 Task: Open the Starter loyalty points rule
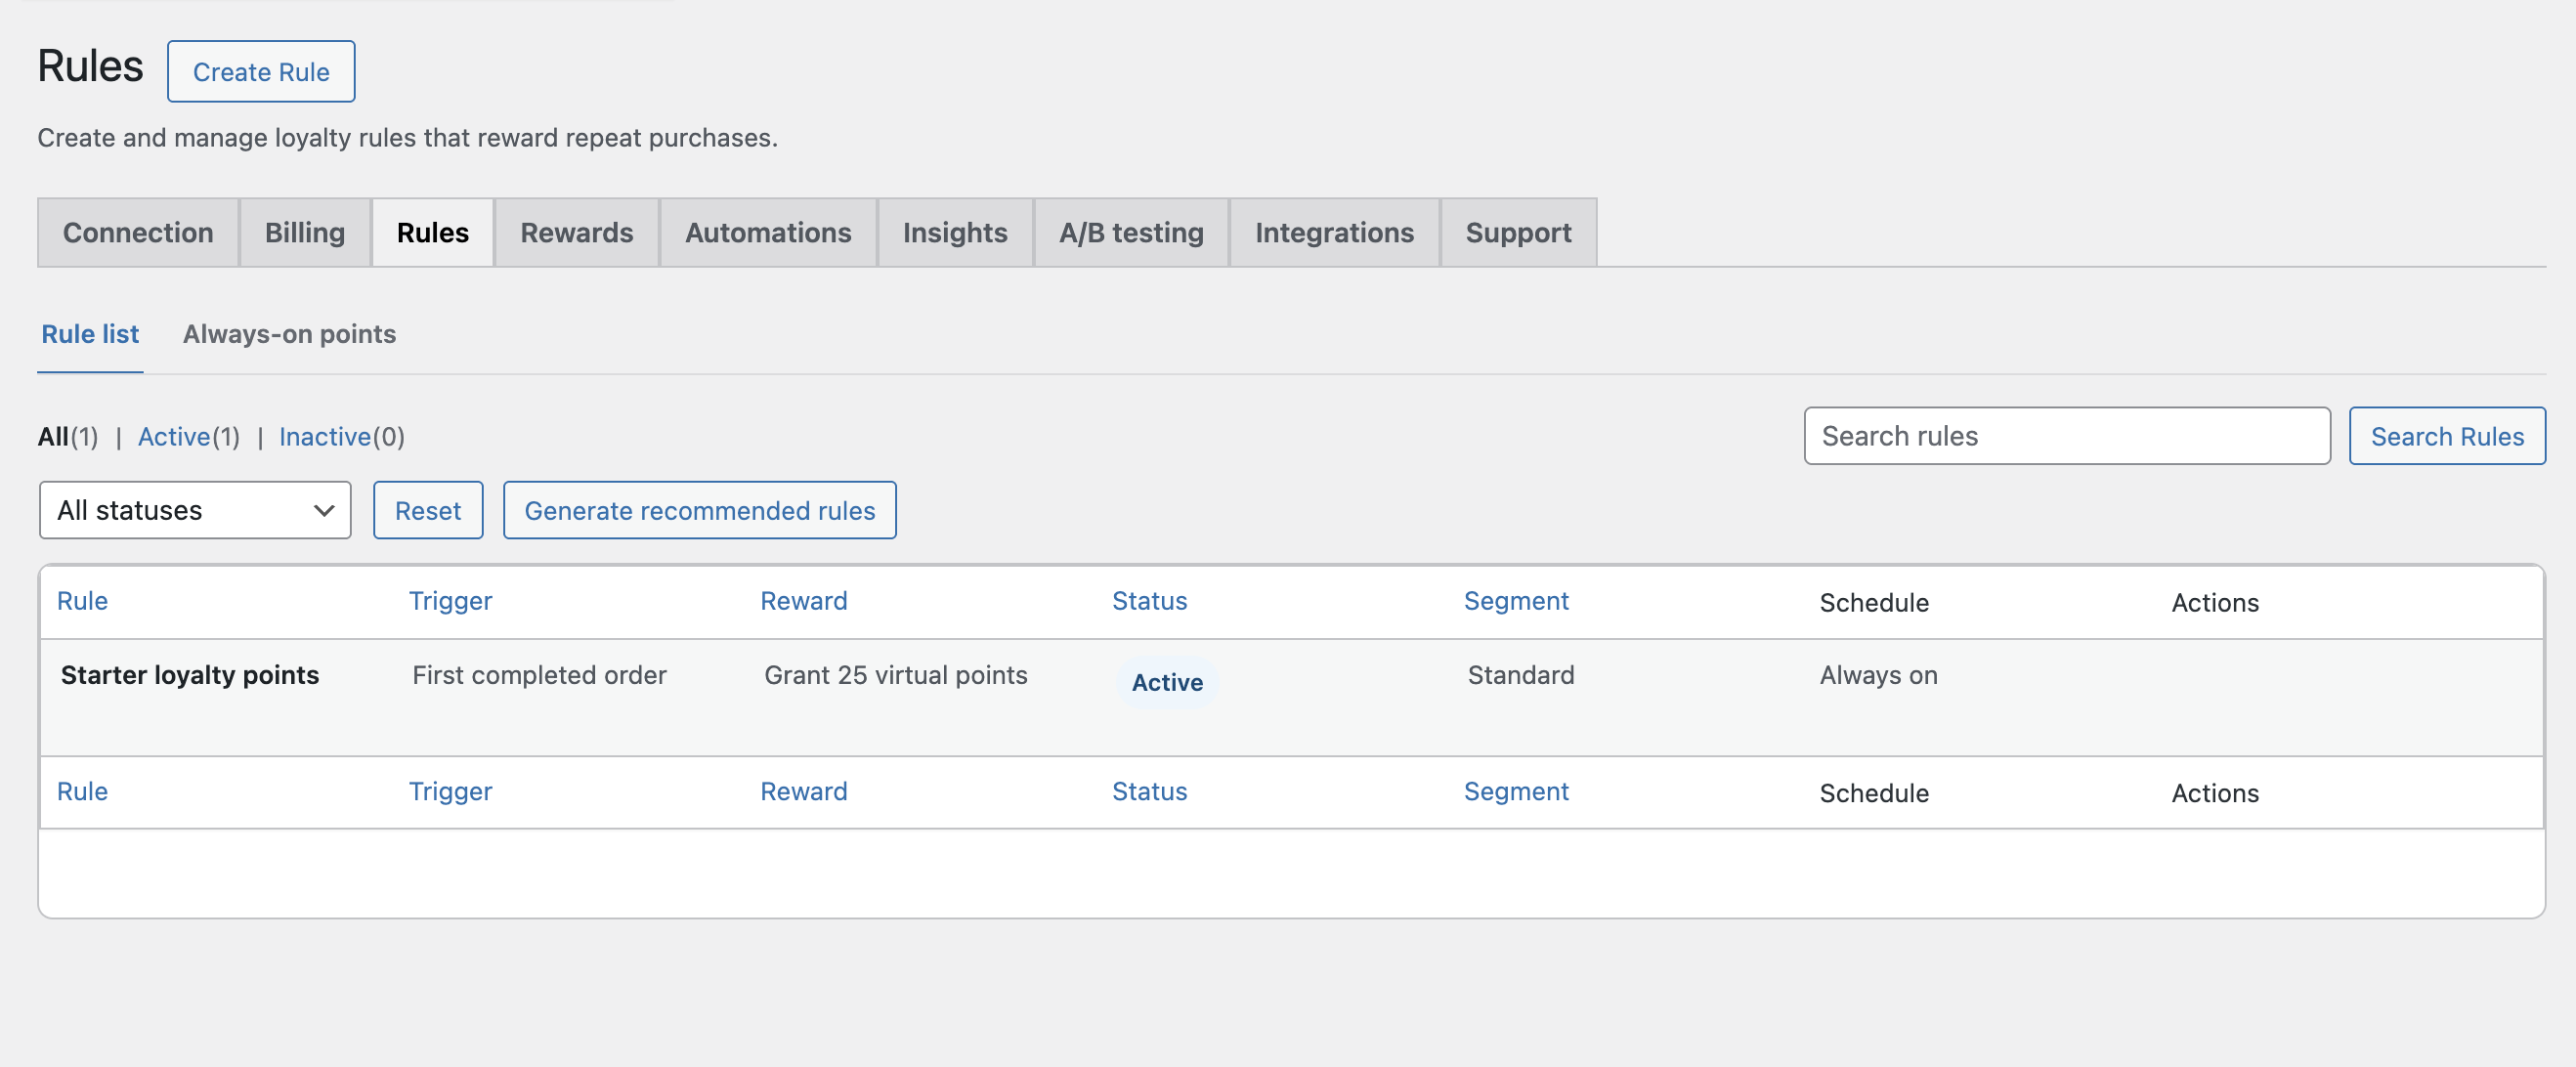click(190, 675)
